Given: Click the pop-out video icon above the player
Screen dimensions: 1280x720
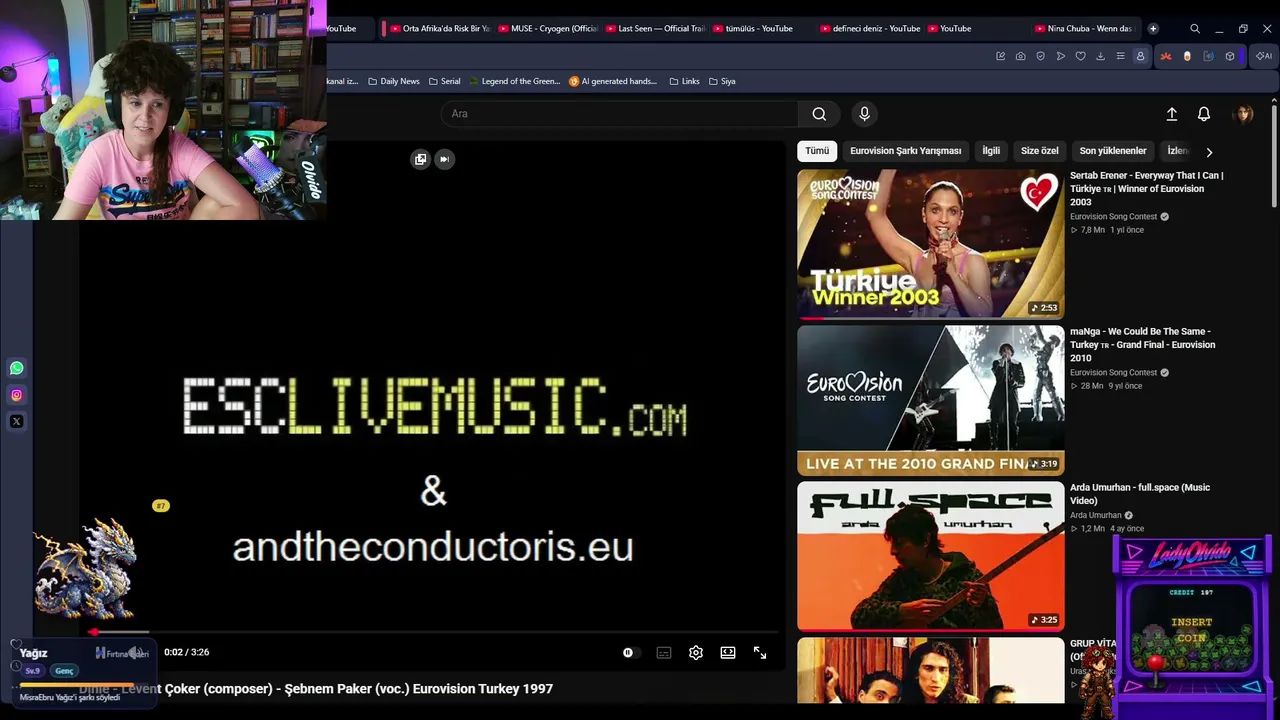Looking at the screenshot, I should (x=421, y=159).
